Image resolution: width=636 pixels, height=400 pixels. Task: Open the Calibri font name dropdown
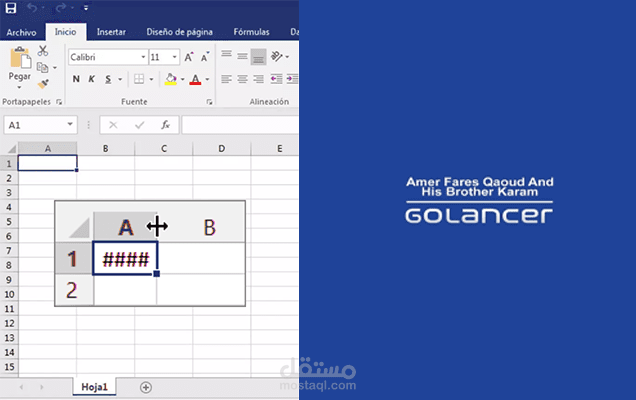[143, 57]
